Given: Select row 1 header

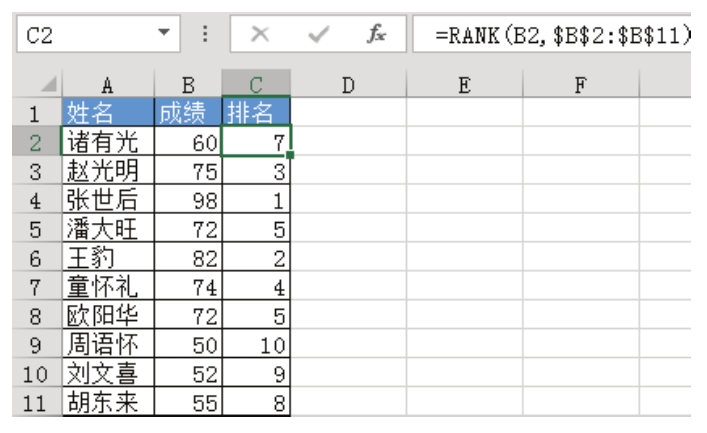Looking at the screenshot, I should (x=30, y=112).
